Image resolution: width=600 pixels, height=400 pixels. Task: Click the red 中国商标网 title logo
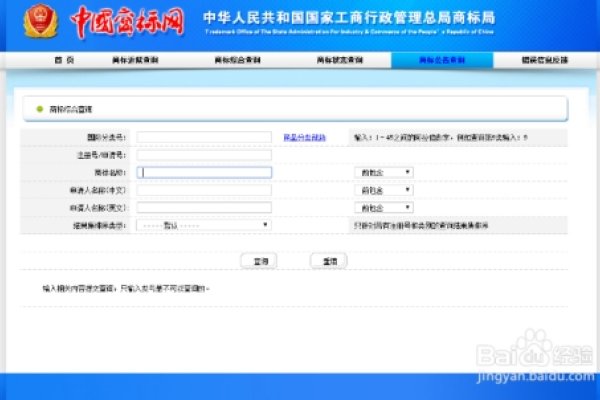pyautogui.click(x=127, y=22)
